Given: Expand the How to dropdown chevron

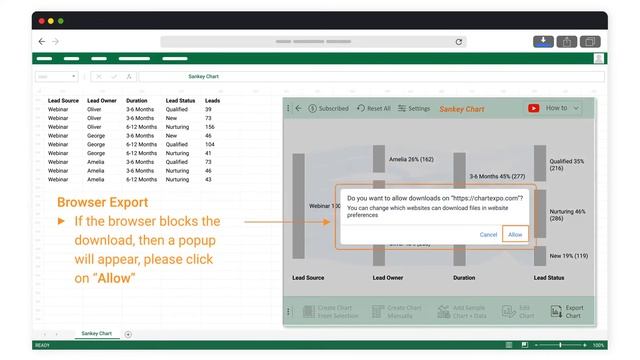Looking at the screenshot, I should (576, 108).
